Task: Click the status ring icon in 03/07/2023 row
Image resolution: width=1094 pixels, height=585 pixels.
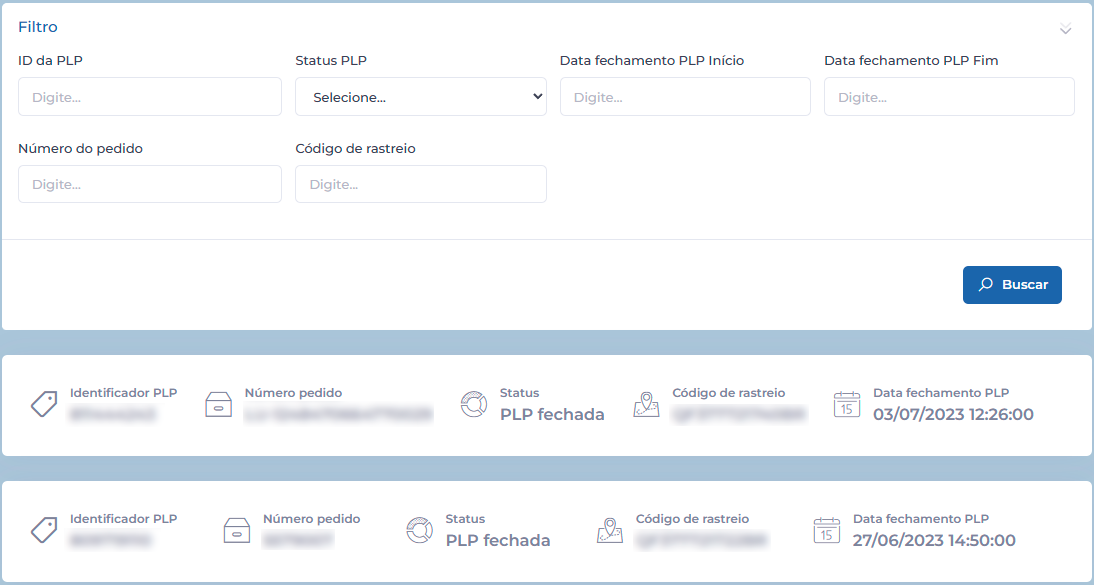Action: pyautogui.click(x=474, y=405)
